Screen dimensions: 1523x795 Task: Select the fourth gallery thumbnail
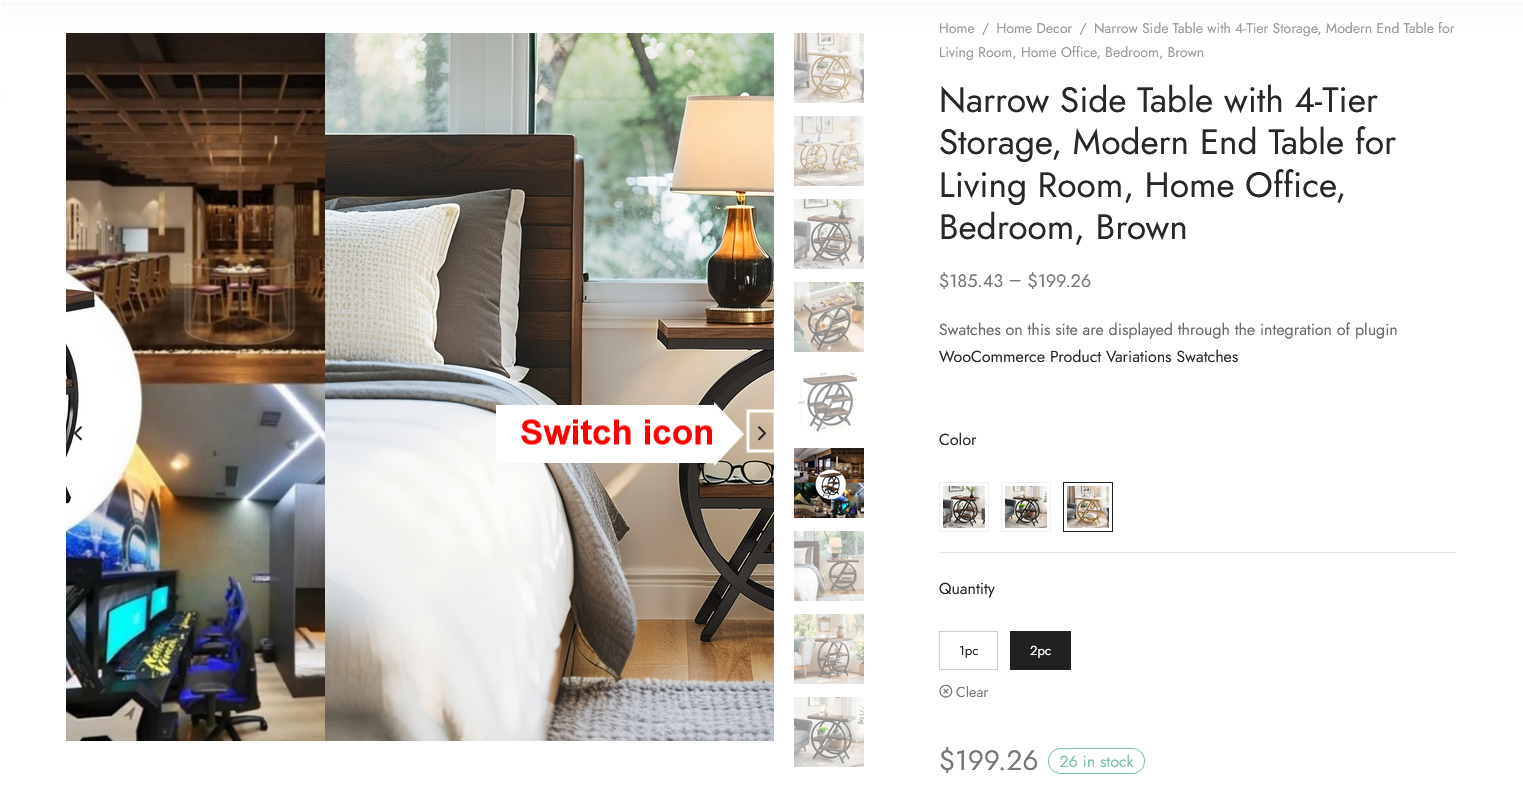pos(829,317)
